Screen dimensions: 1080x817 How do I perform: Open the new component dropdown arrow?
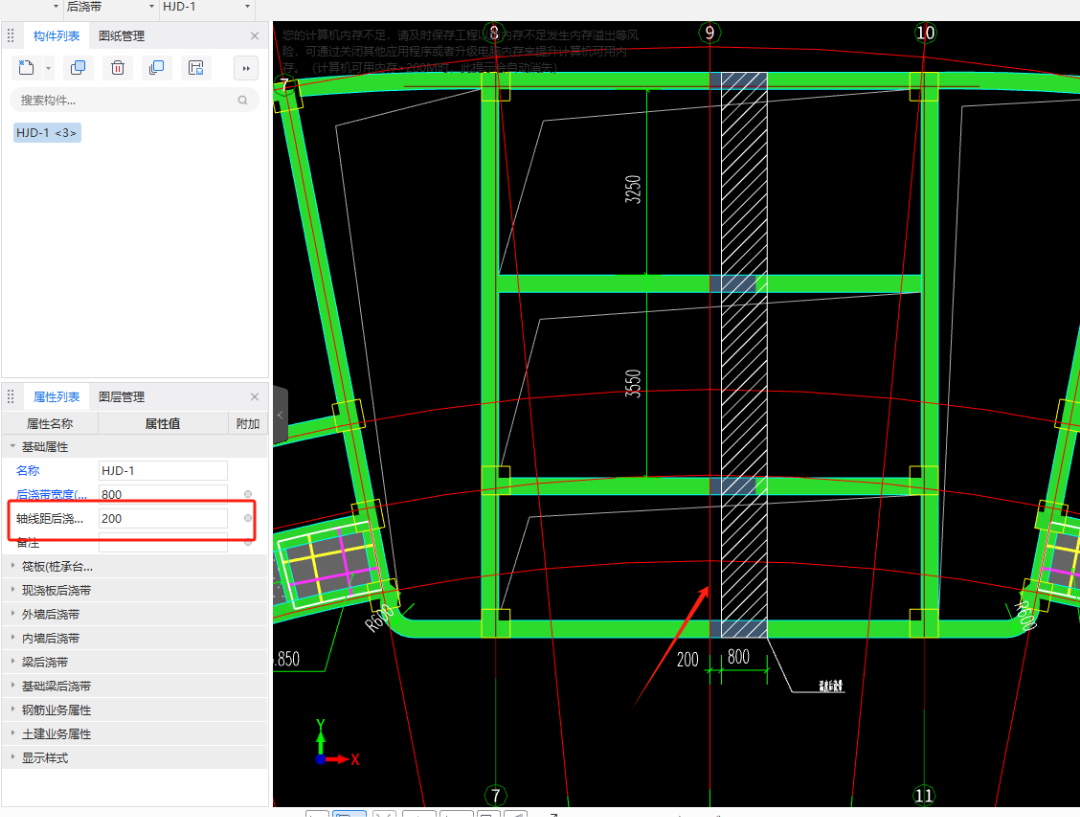coord(48,68)
